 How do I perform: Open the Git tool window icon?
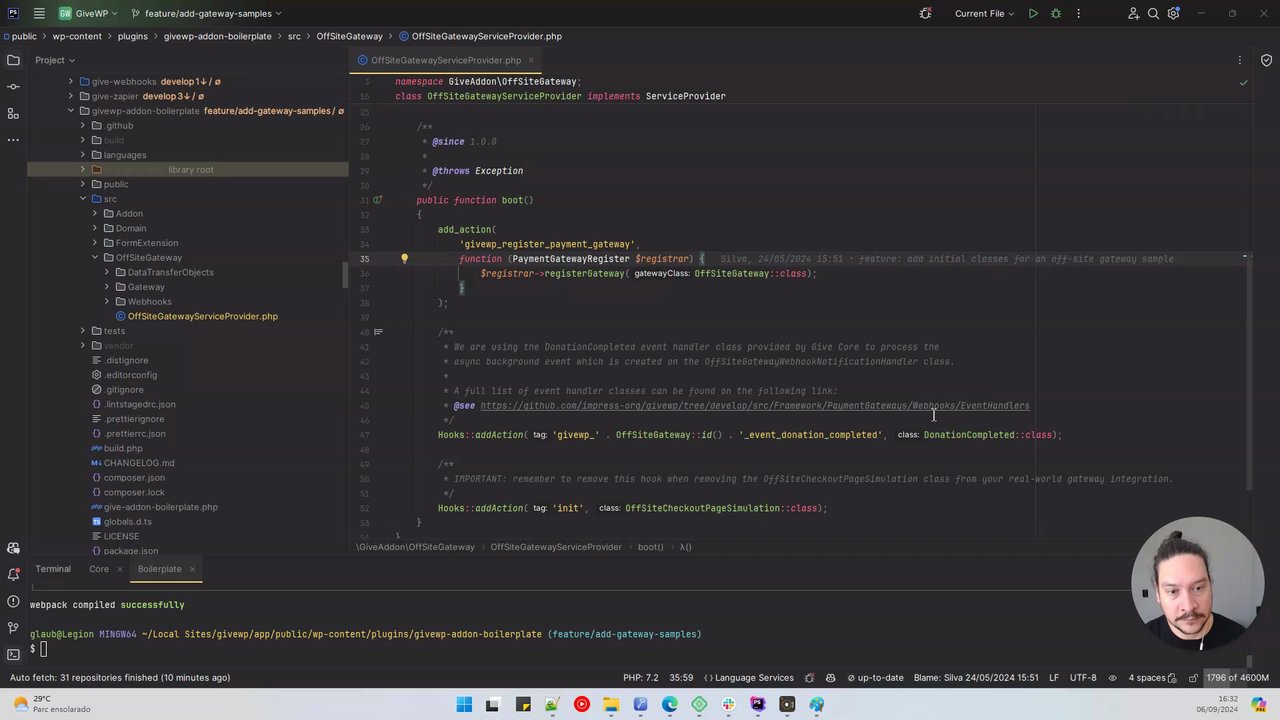point(13,628)
